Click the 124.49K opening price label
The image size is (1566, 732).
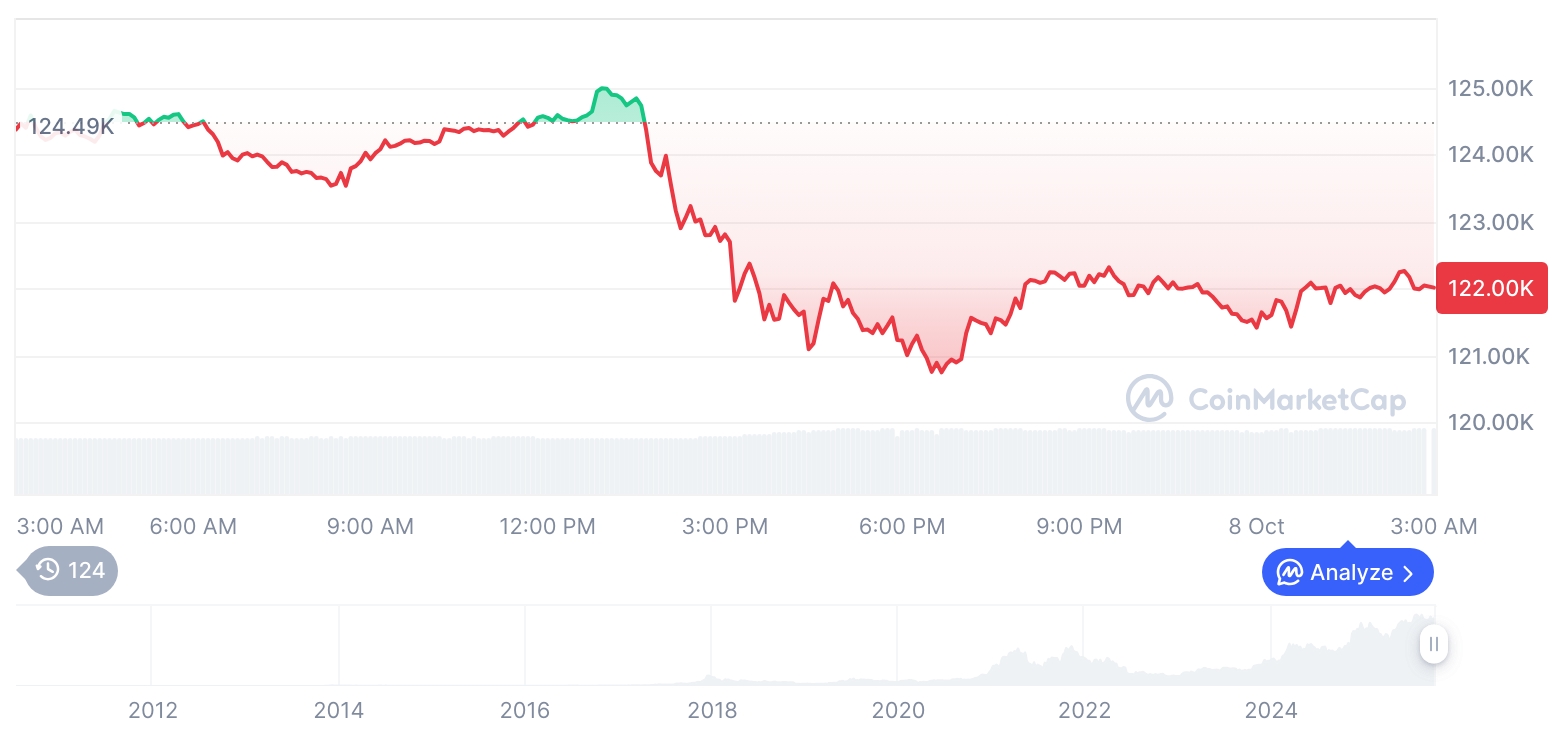tap(70, 127)
